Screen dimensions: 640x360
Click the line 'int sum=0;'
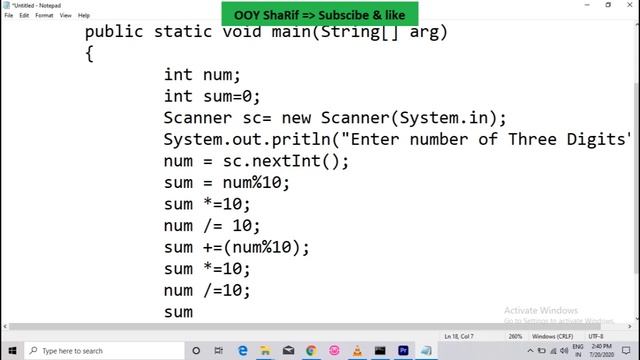(212, 96)
